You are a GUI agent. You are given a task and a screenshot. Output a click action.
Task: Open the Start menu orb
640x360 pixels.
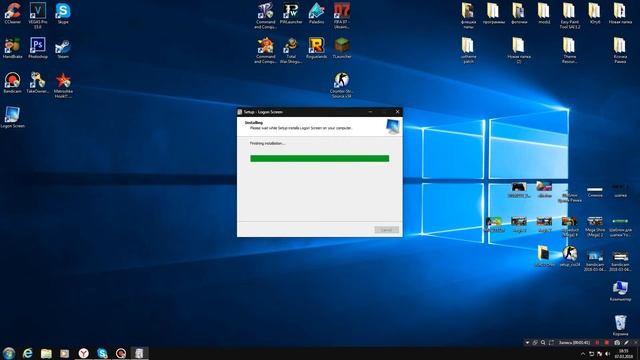9,353
